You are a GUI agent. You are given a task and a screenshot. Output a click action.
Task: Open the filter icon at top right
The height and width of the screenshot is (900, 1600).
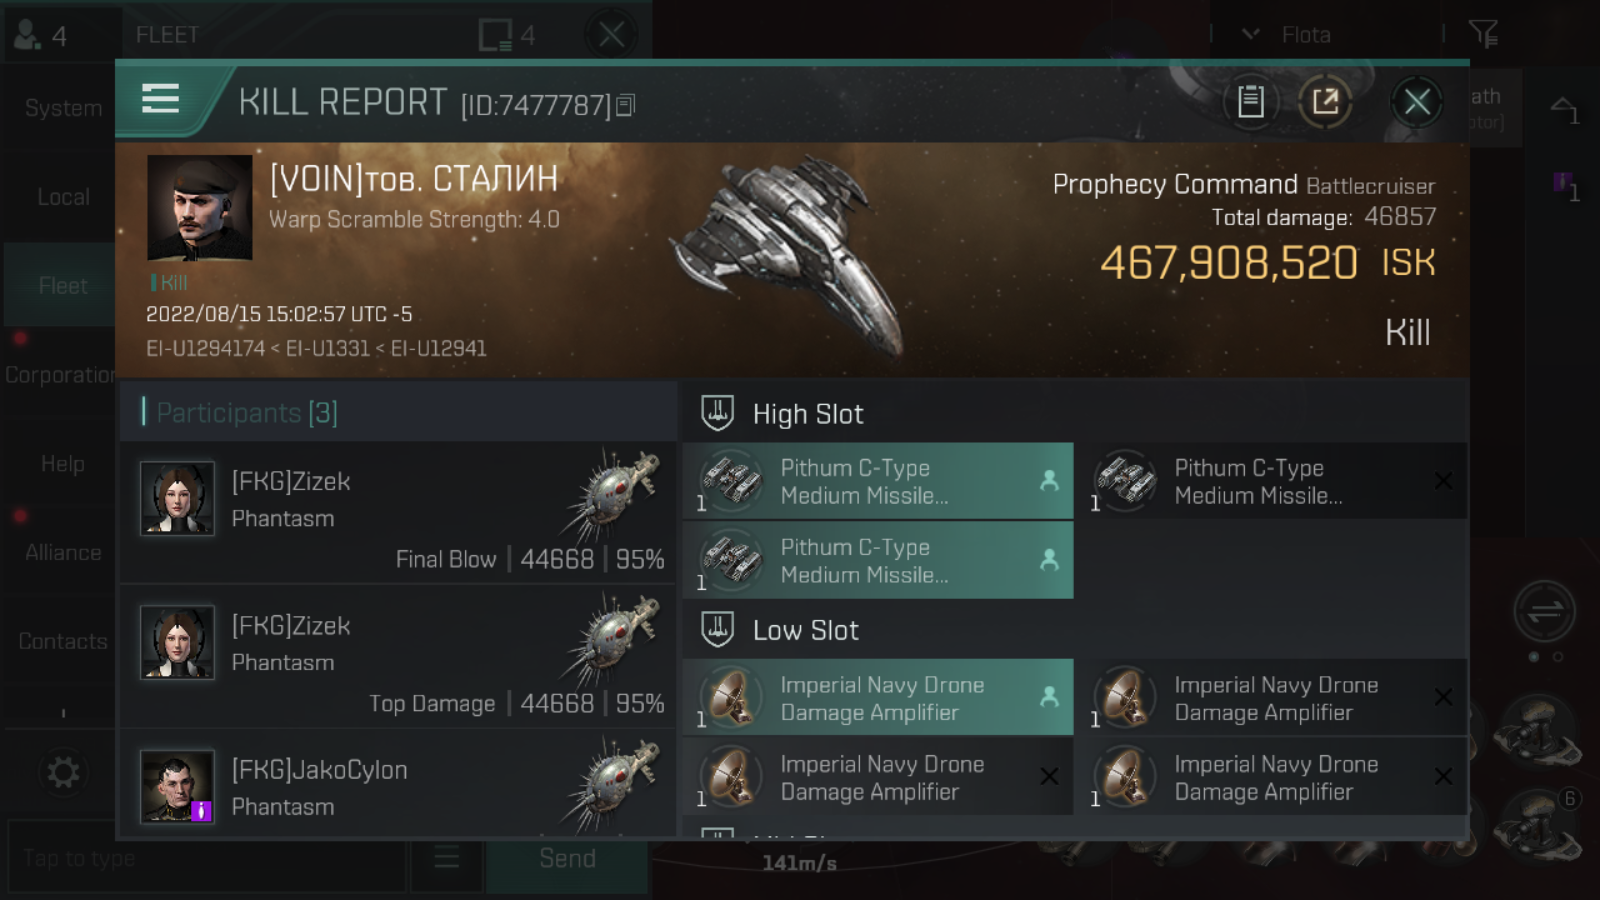pos(1483,35)
